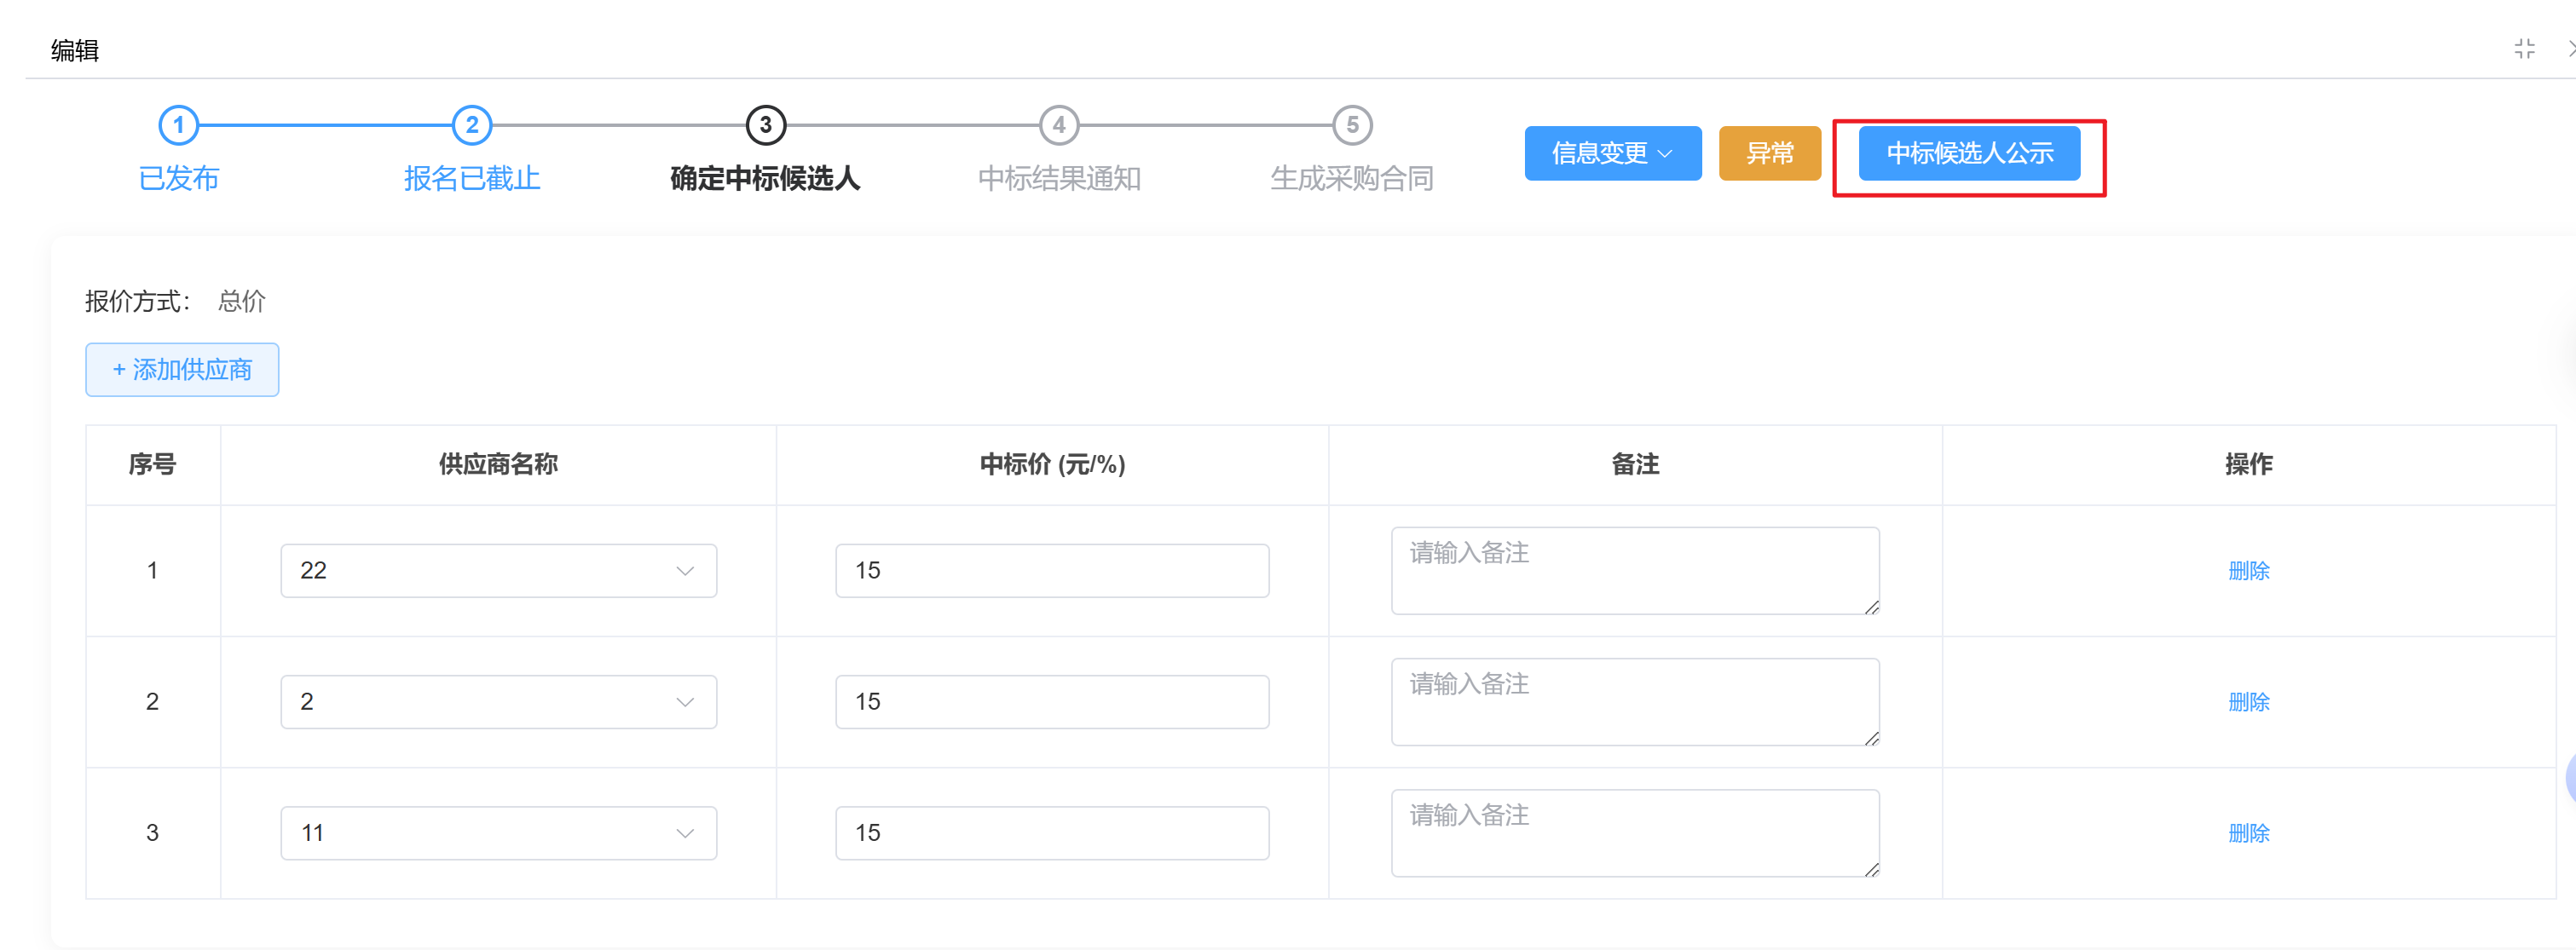Click the row 1 备注 textarea
The image size is (2576, 950).
(1635, 570)
